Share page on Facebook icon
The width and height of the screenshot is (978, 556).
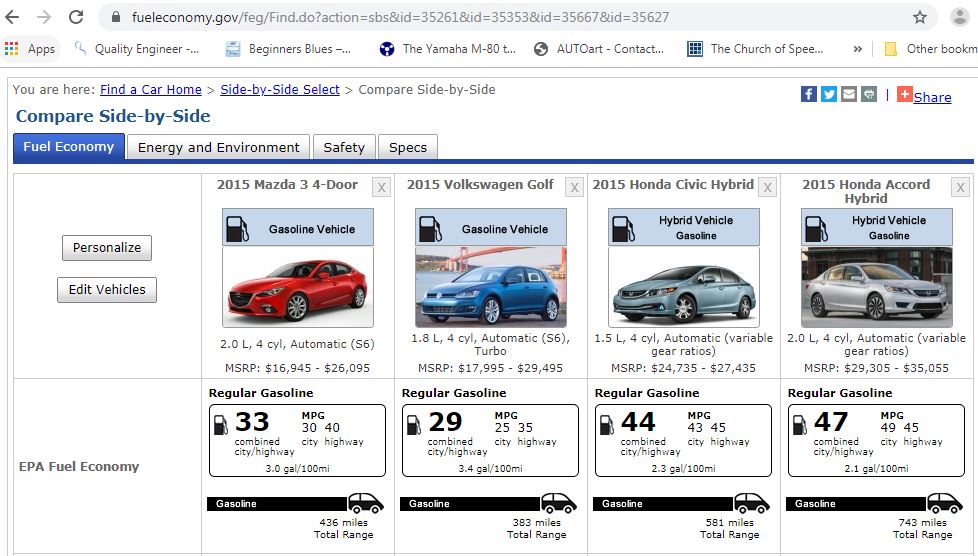(x=809, y=94)
